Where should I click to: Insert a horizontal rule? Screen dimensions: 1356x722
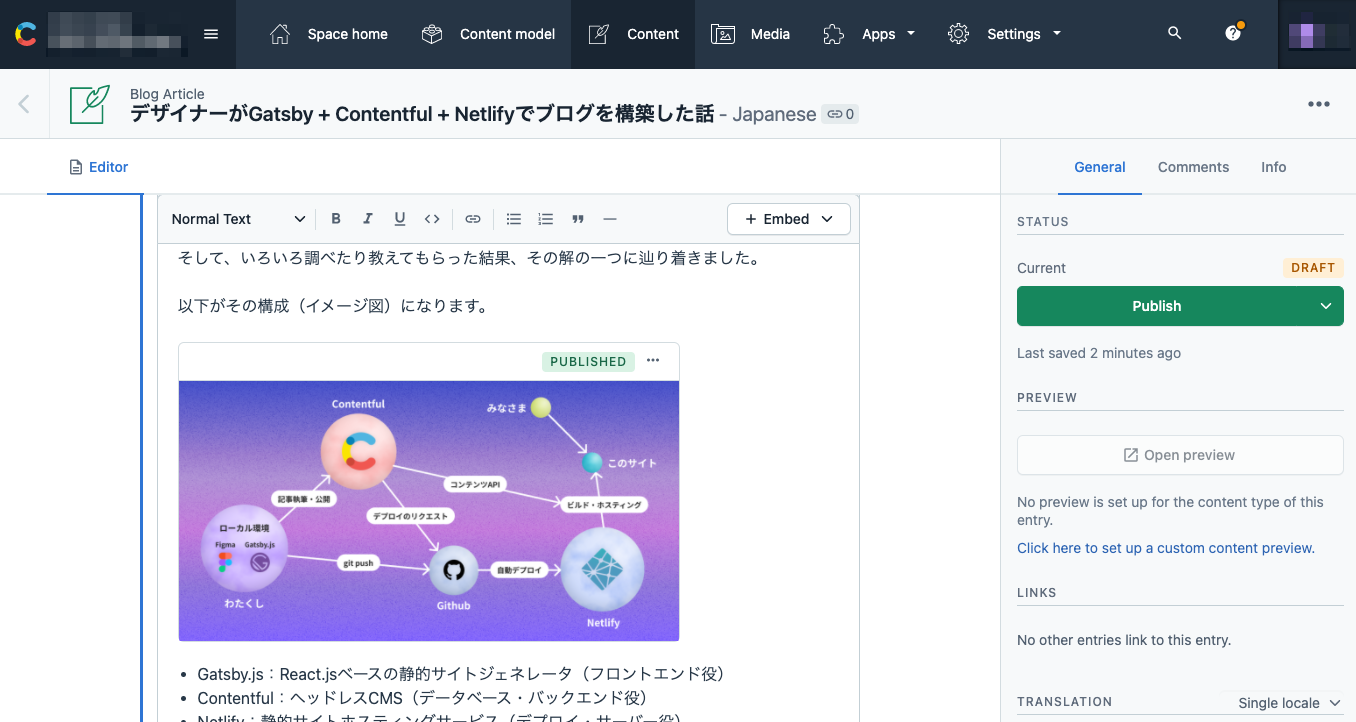click(610, 218)
